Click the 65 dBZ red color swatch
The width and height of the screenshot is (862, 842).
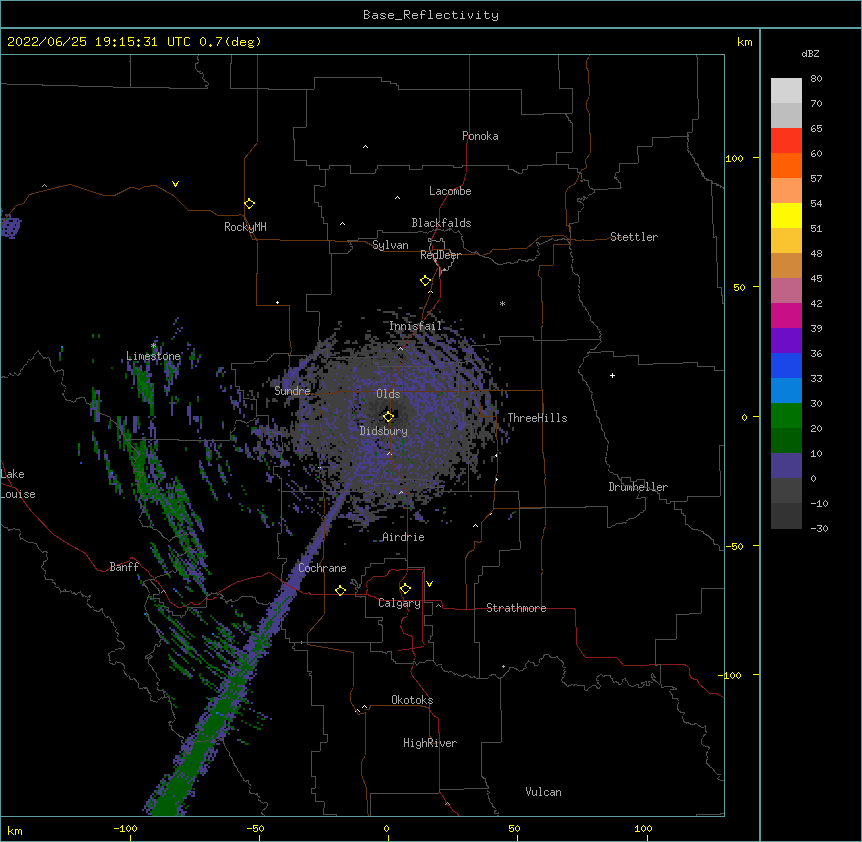[x=786, y=140]
